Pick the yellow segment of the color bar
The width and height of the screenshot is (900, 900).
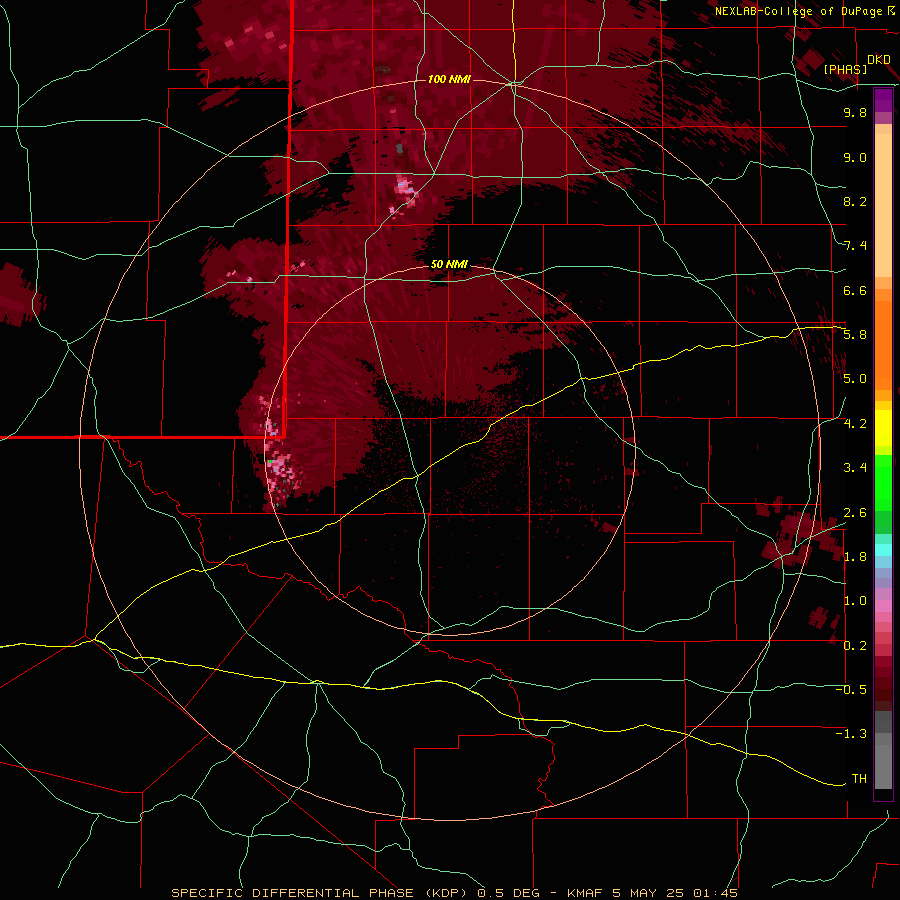(x=883, y=428)
